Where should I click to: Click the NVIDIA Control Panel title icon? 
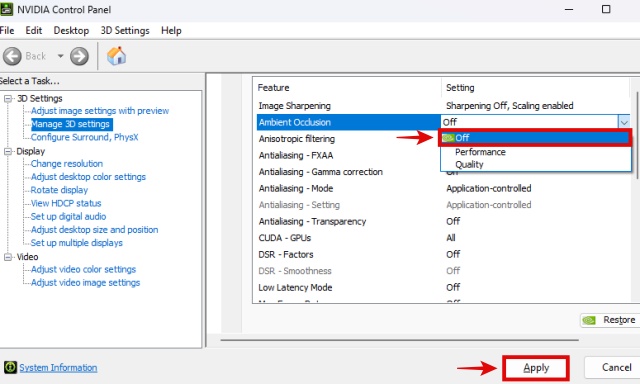[6, 9]
